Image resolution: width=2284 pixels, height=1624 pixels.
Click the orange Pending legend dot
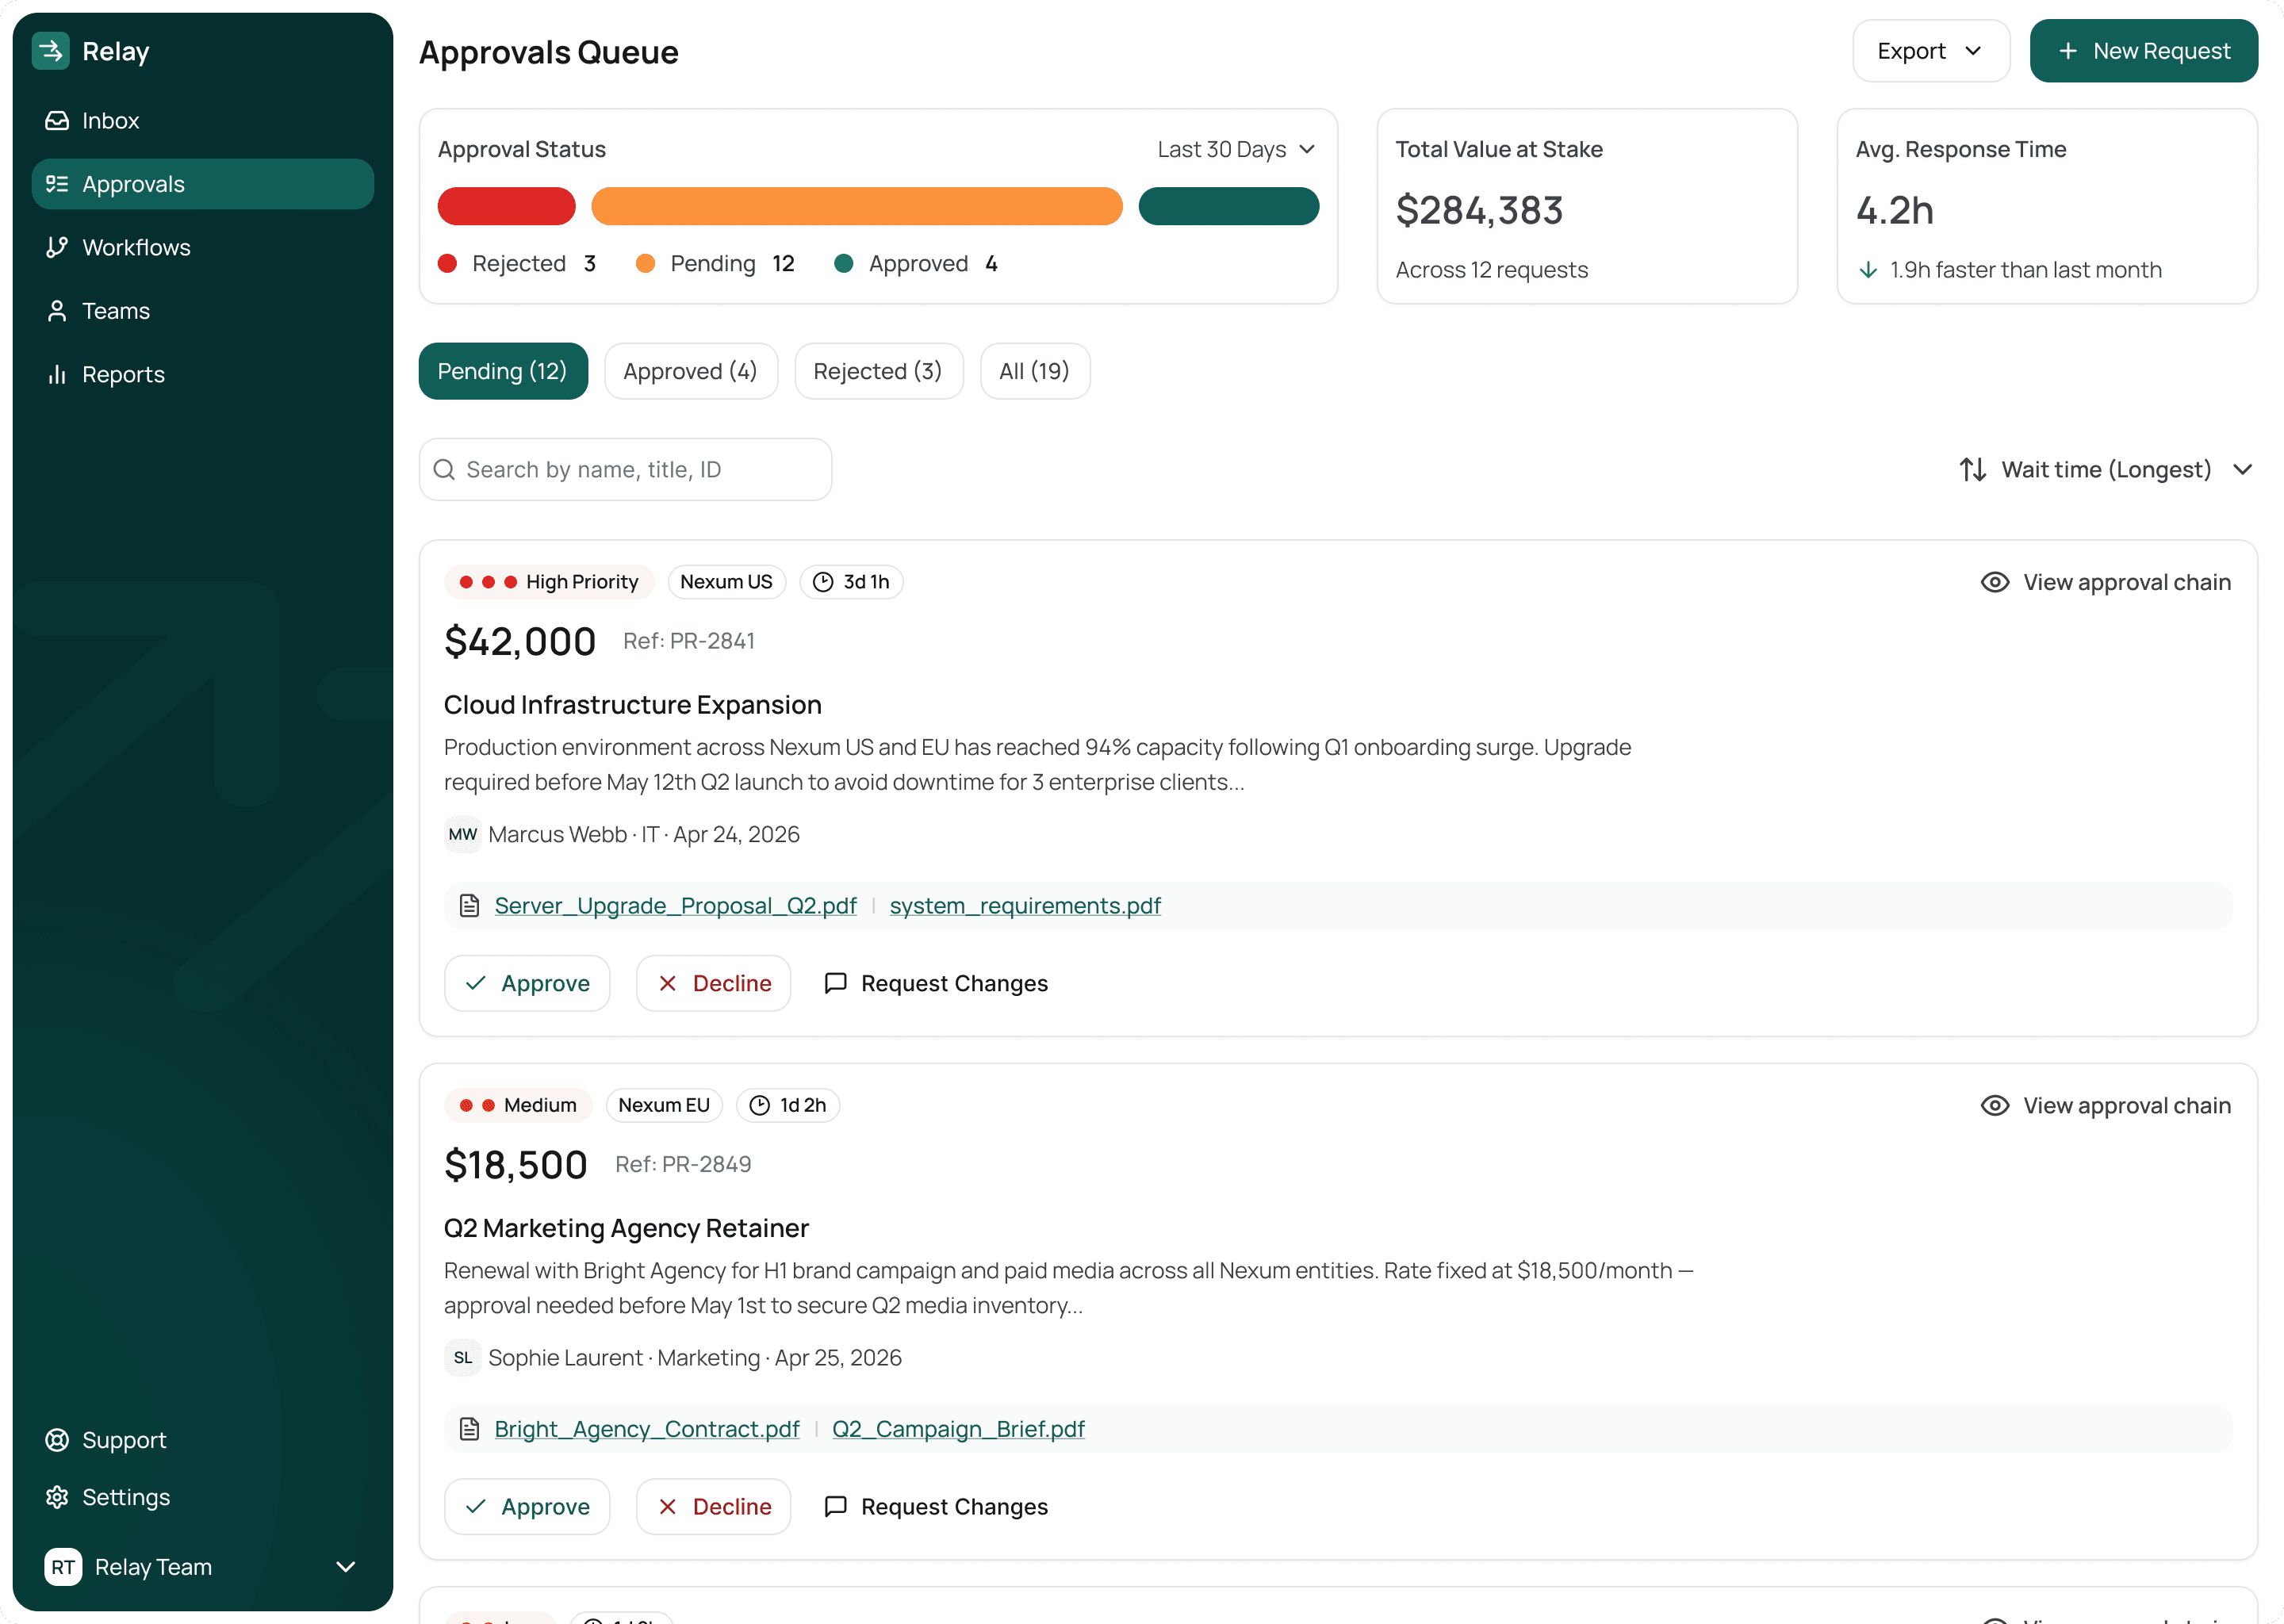[x=645, y=263]
